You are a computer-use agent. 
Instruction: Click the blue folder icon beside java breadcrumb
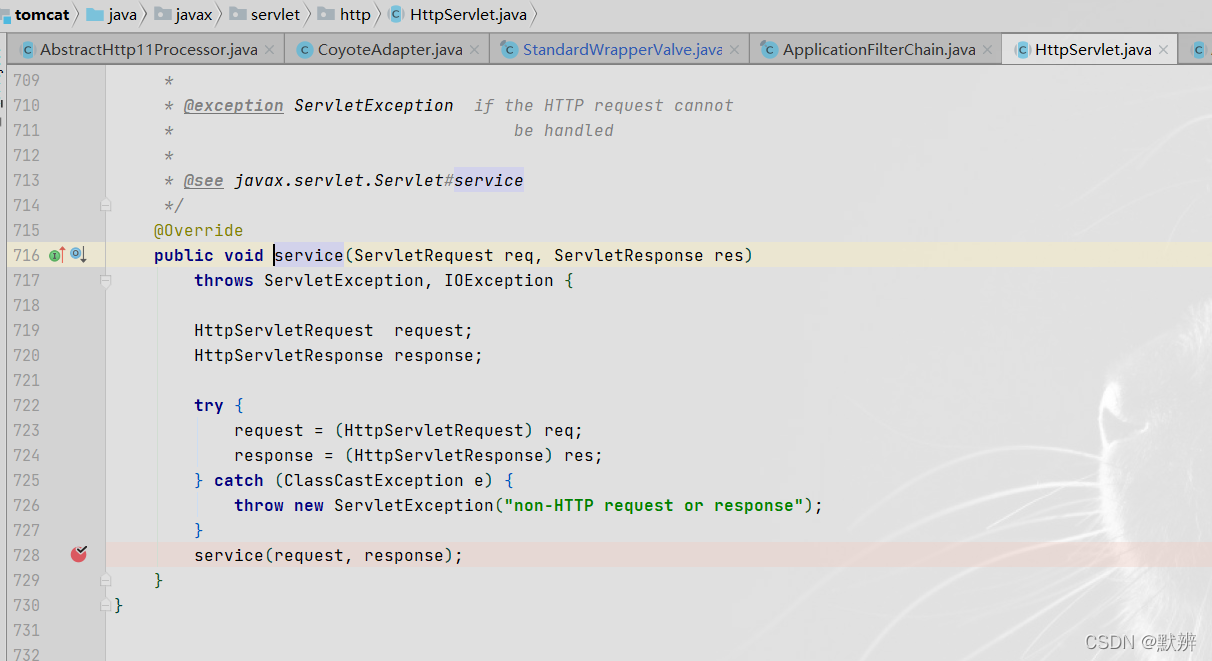point(95,14)
